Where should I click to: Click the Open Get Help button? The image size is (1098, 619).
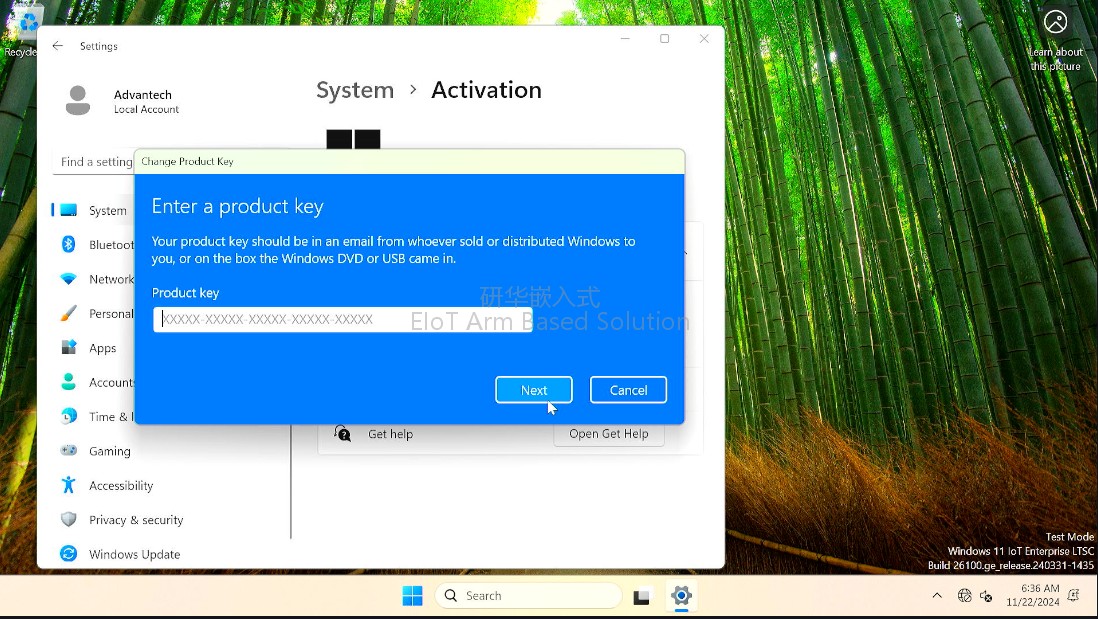tap(609, 433)
